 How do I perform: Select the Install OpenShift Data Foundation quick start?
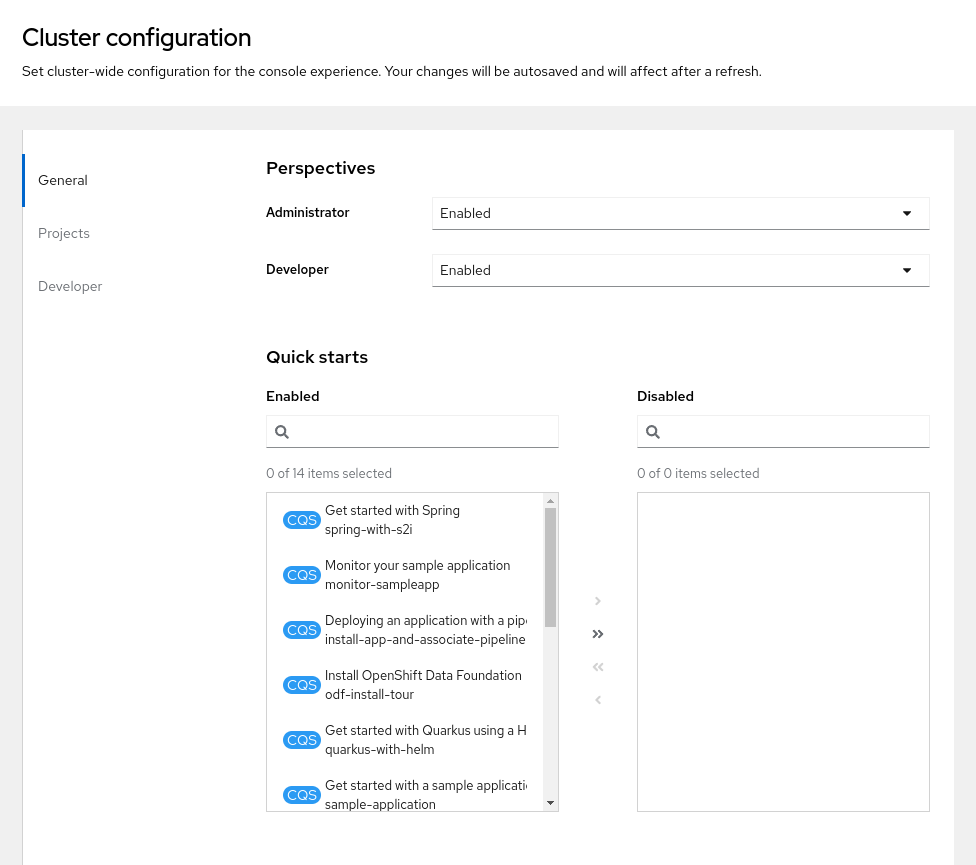point(423,685)
